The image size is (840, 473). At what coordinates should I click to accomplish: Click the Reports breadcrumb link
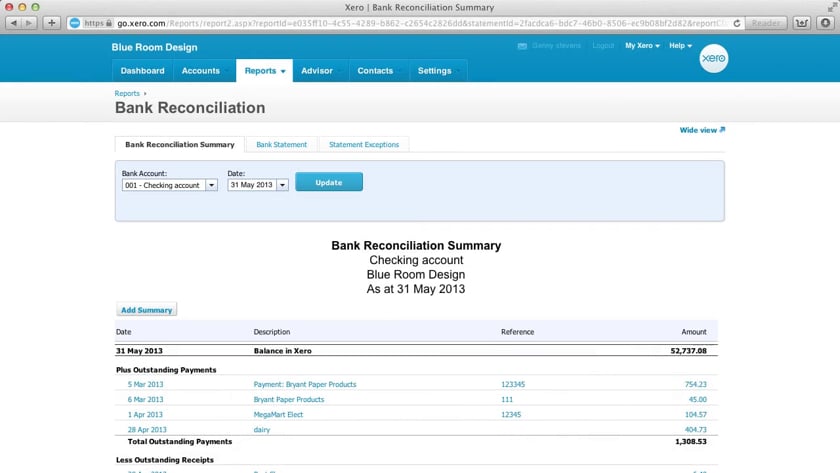[x=127, y=93]
